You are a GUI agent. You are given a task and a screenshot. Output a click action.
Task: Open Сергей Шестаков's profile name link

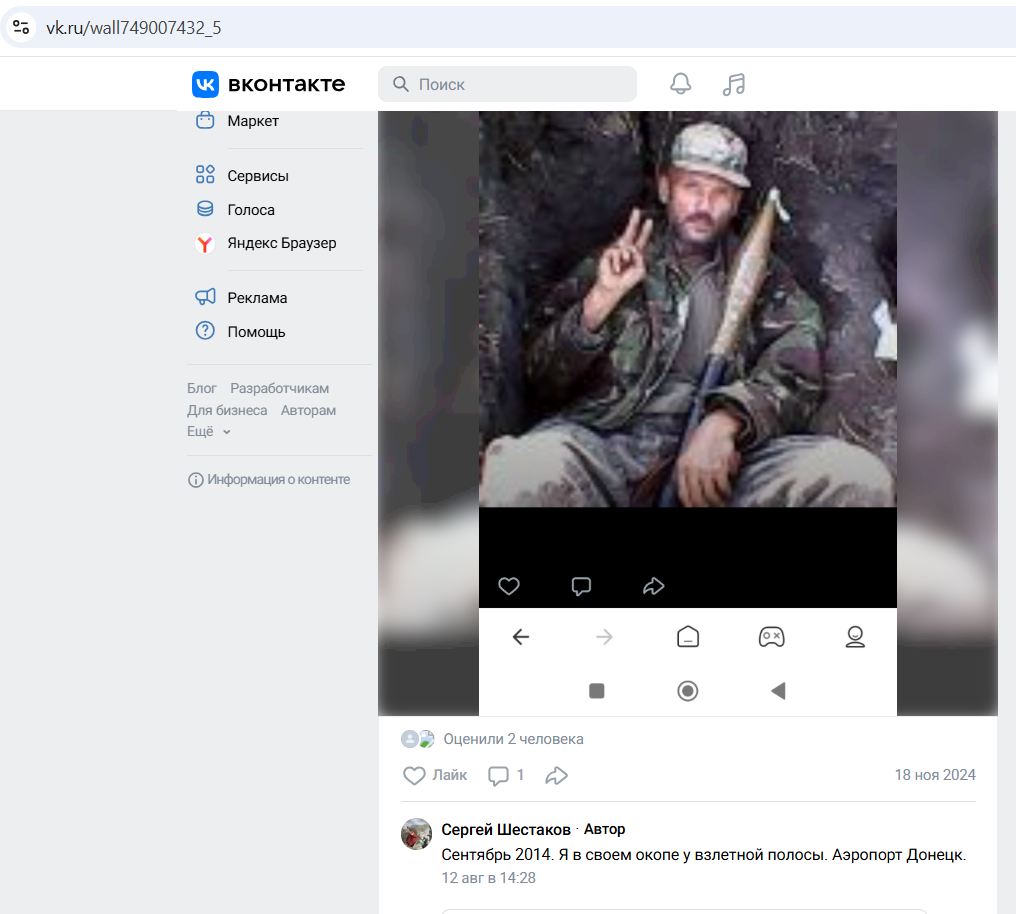click(506, 829)
